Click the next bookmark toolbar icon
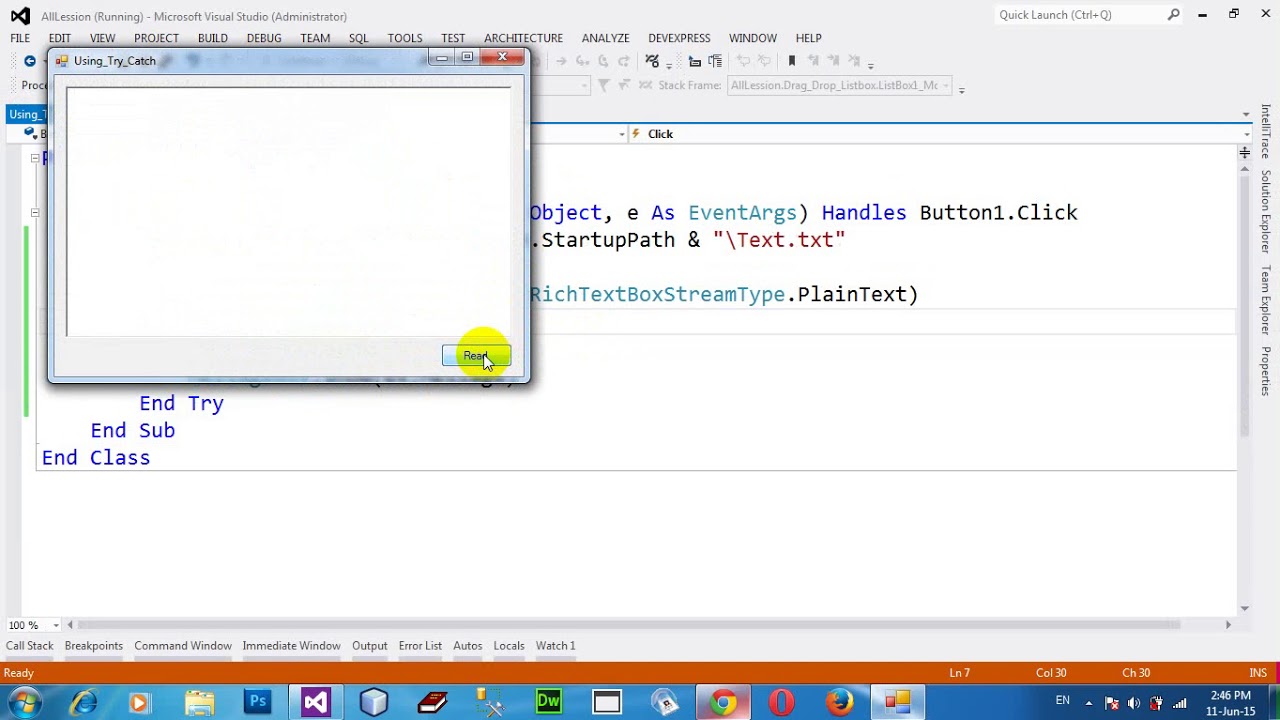 (x=834, y=61)
